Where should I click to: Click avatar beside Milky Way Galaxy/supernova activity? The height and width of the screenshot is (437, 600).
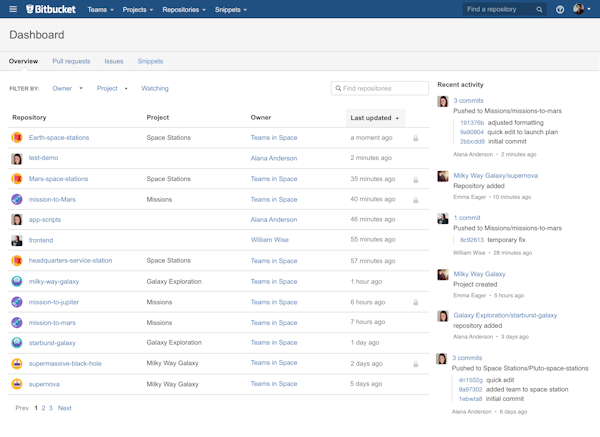tap(443, 176)
